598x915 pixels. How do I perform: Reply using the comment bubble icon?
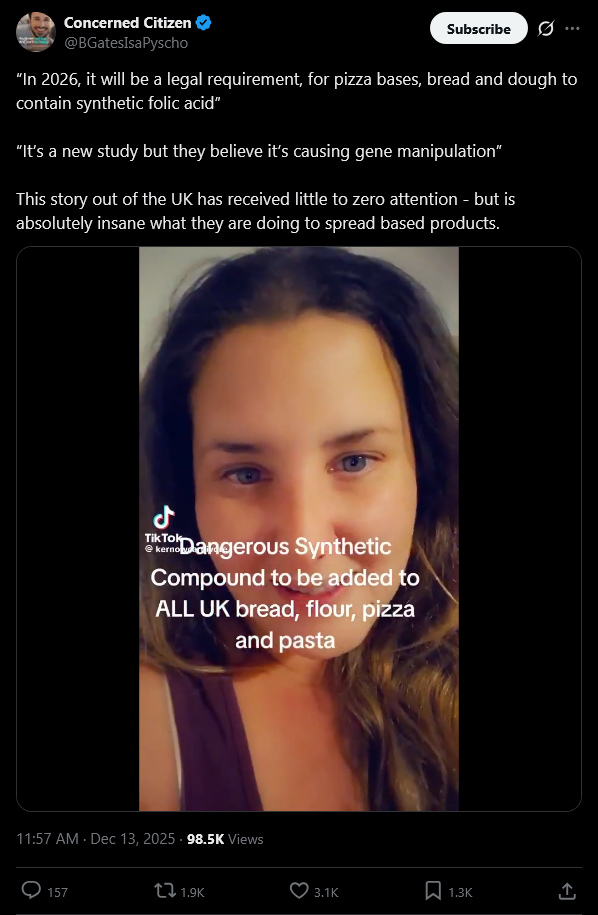(x=31, y=890)
